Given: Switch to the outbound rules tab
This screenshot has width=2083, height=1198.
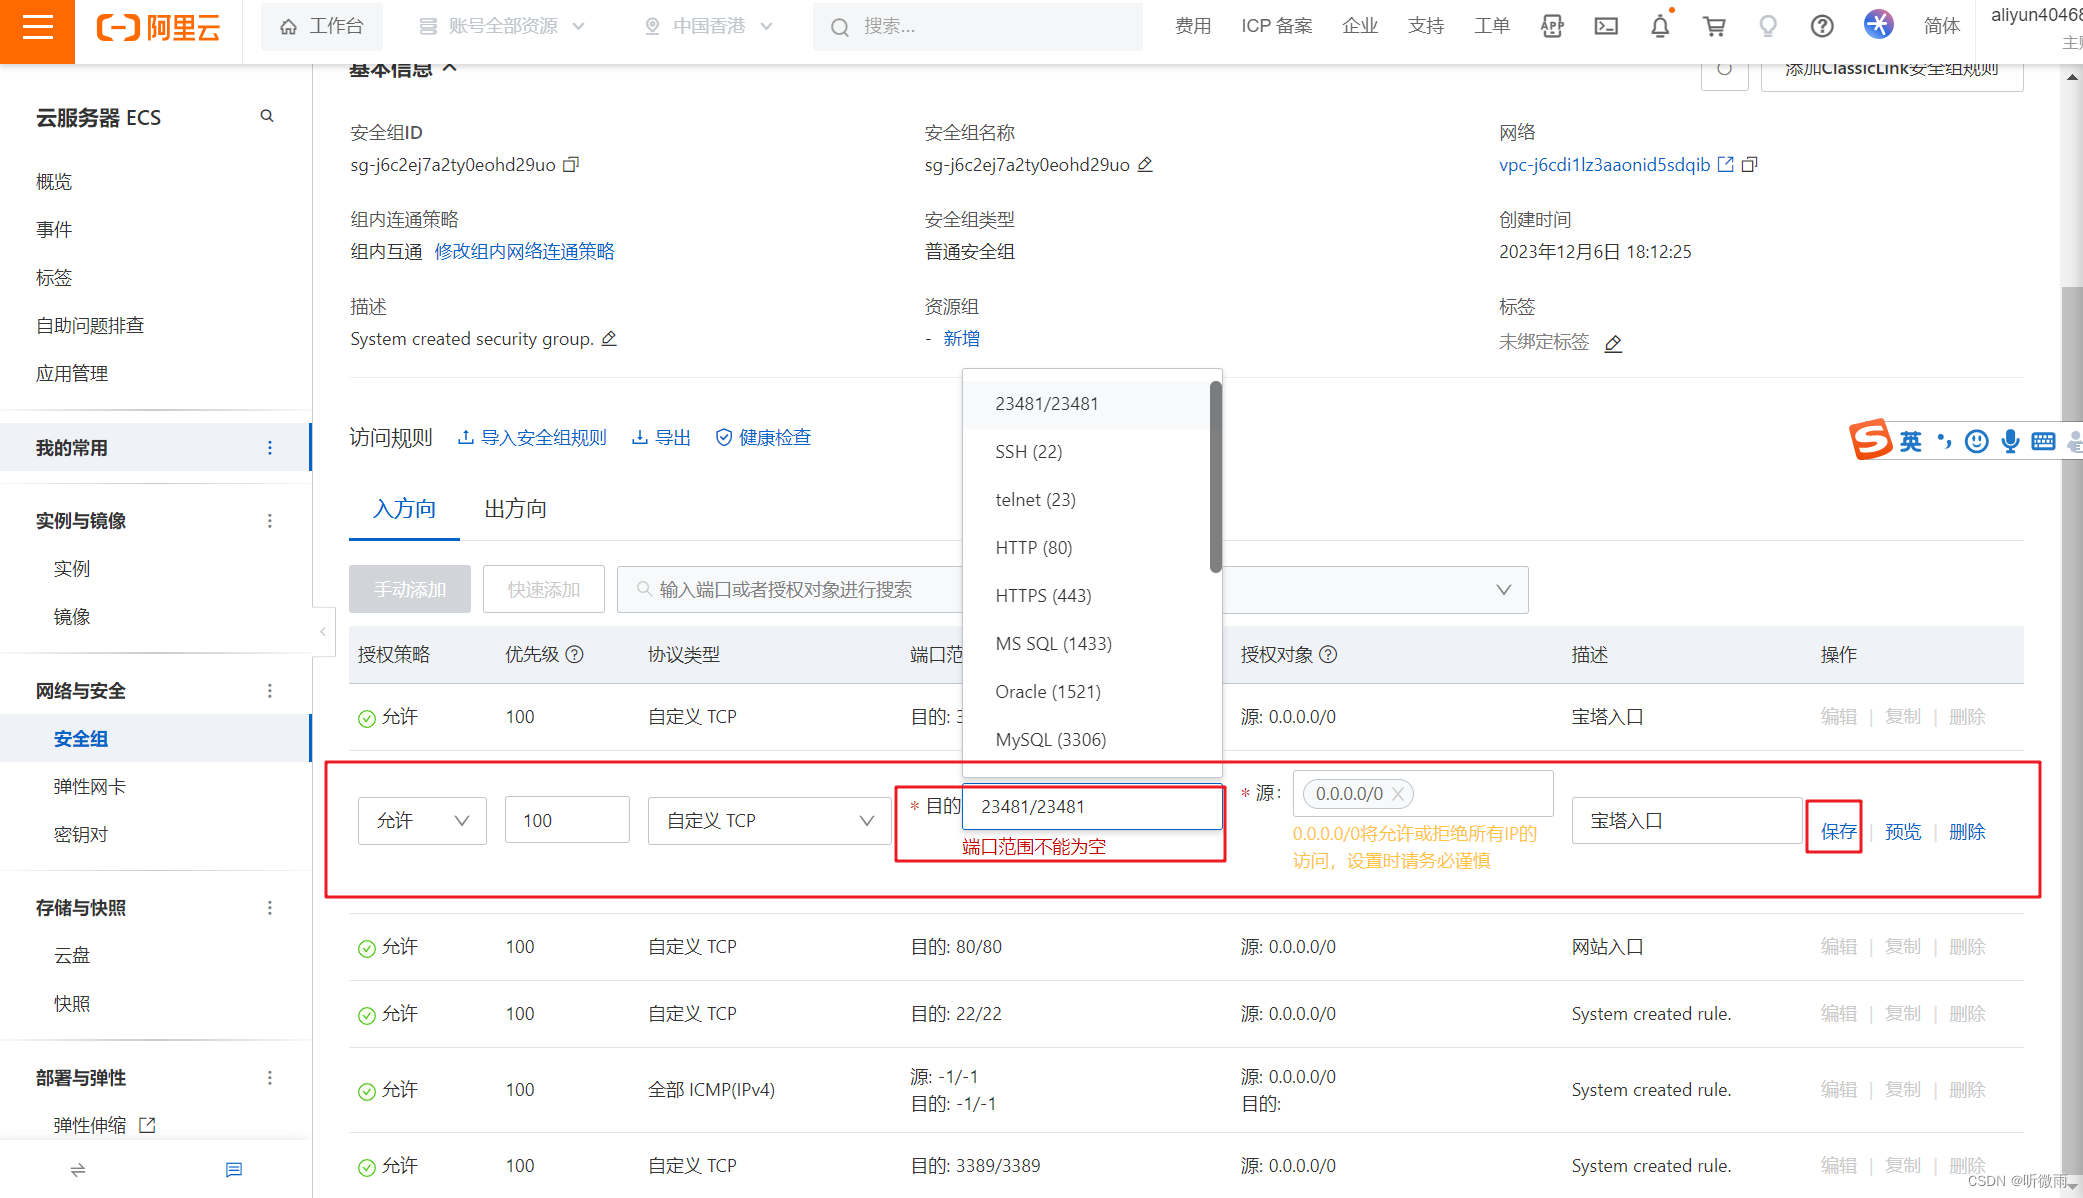Looking at the screenshot, I should pos(515,509).
